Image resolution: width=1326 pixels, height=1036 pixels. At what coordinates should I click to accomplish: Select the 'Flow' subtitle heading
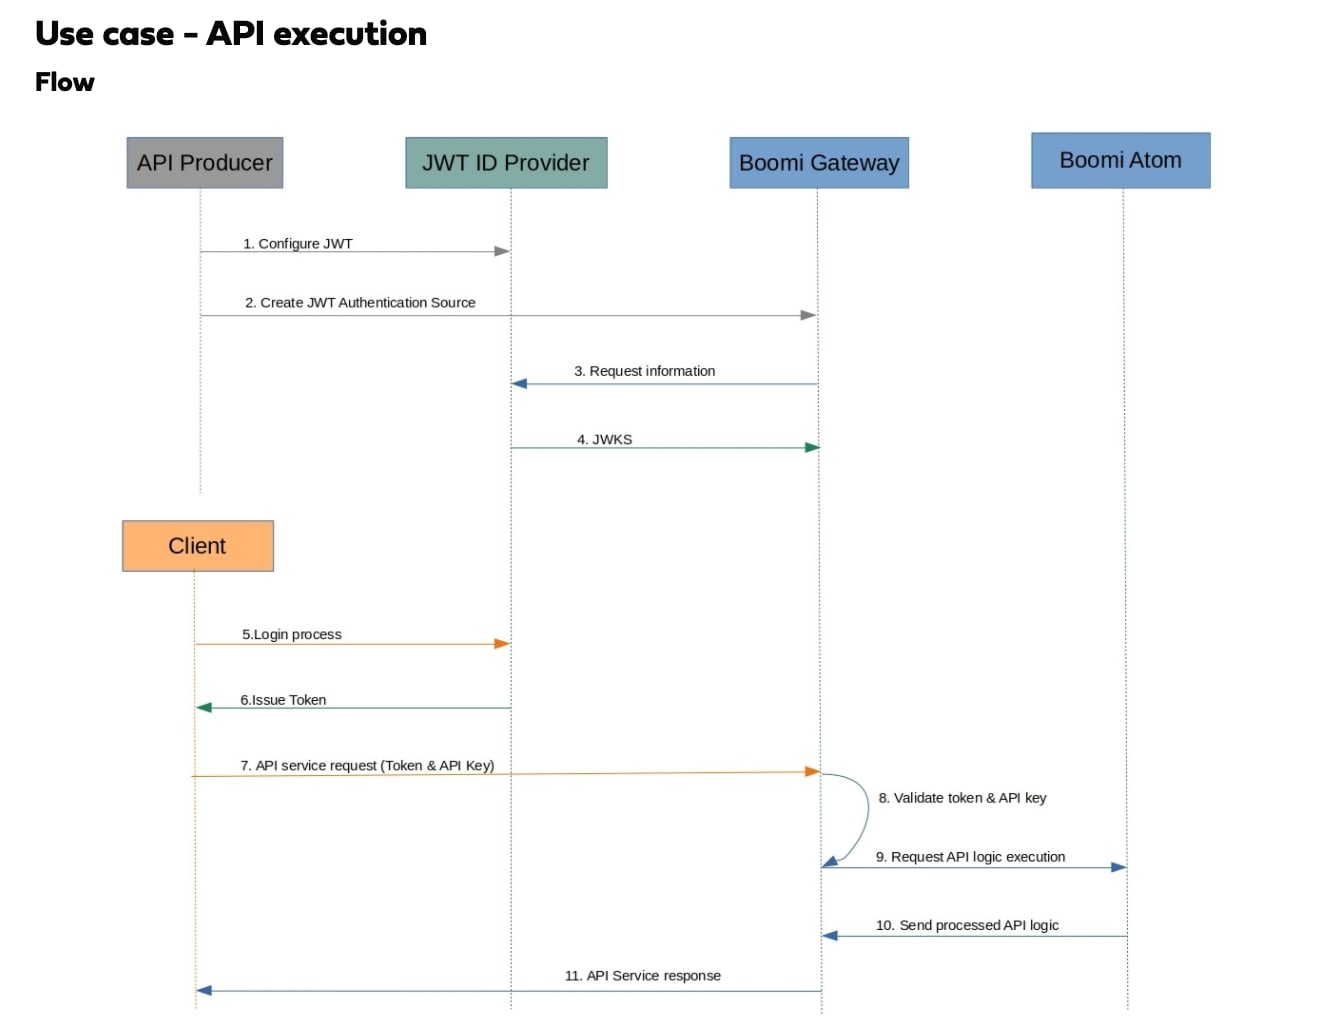(x=65, y=82)
